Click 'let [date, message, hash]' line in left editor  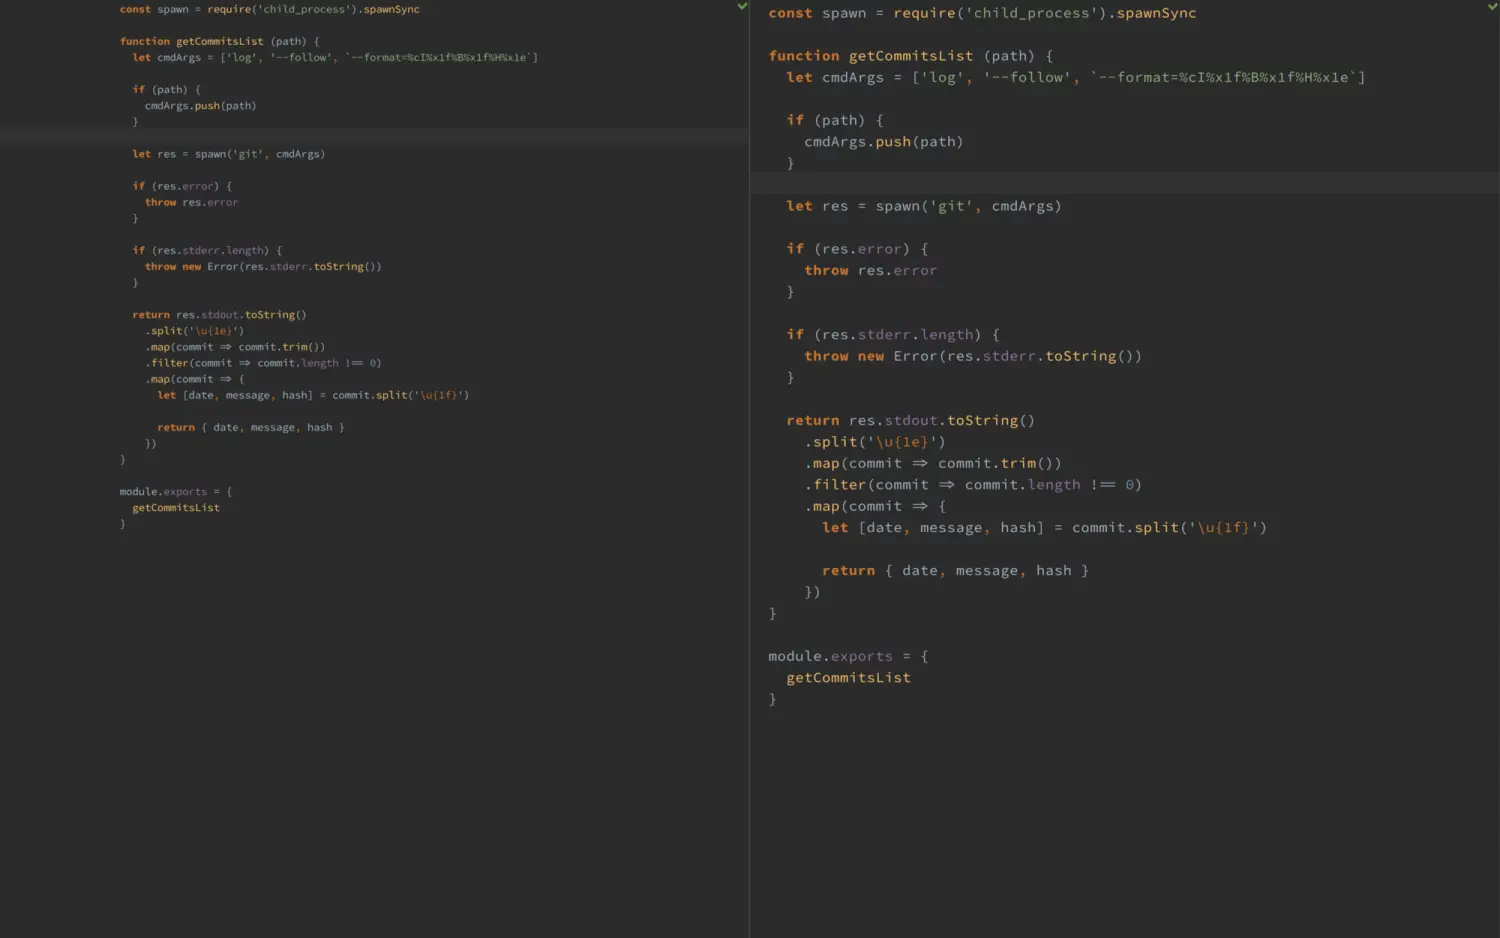tap(313, 395)
